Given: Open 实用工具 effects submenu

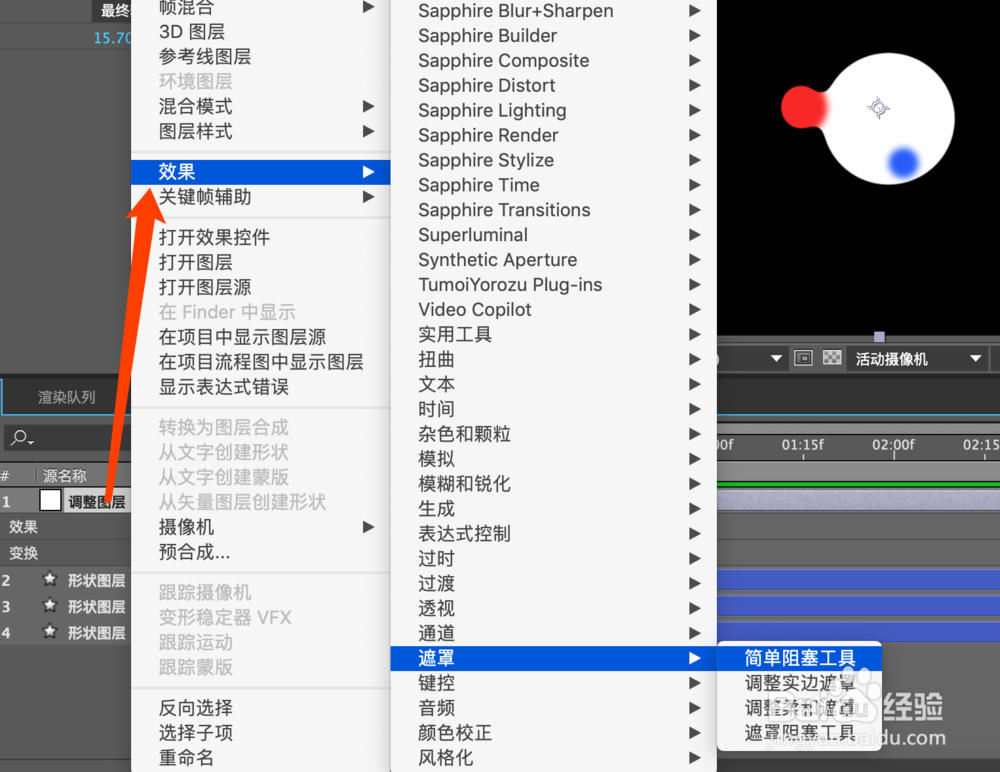Looking at the screenshot, I should coord(554,334).
